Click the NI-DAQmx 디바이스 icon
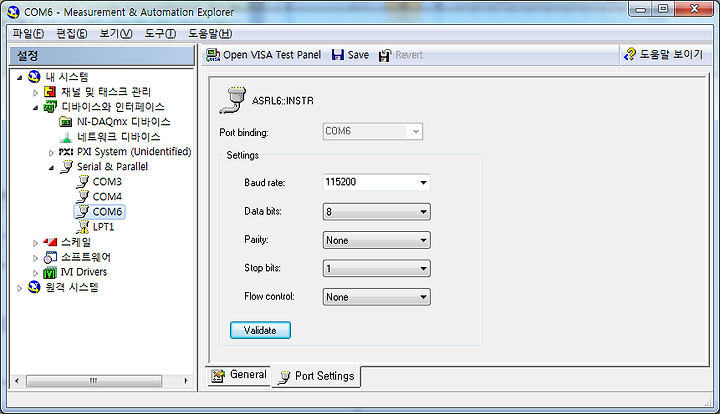 (66, 122)
